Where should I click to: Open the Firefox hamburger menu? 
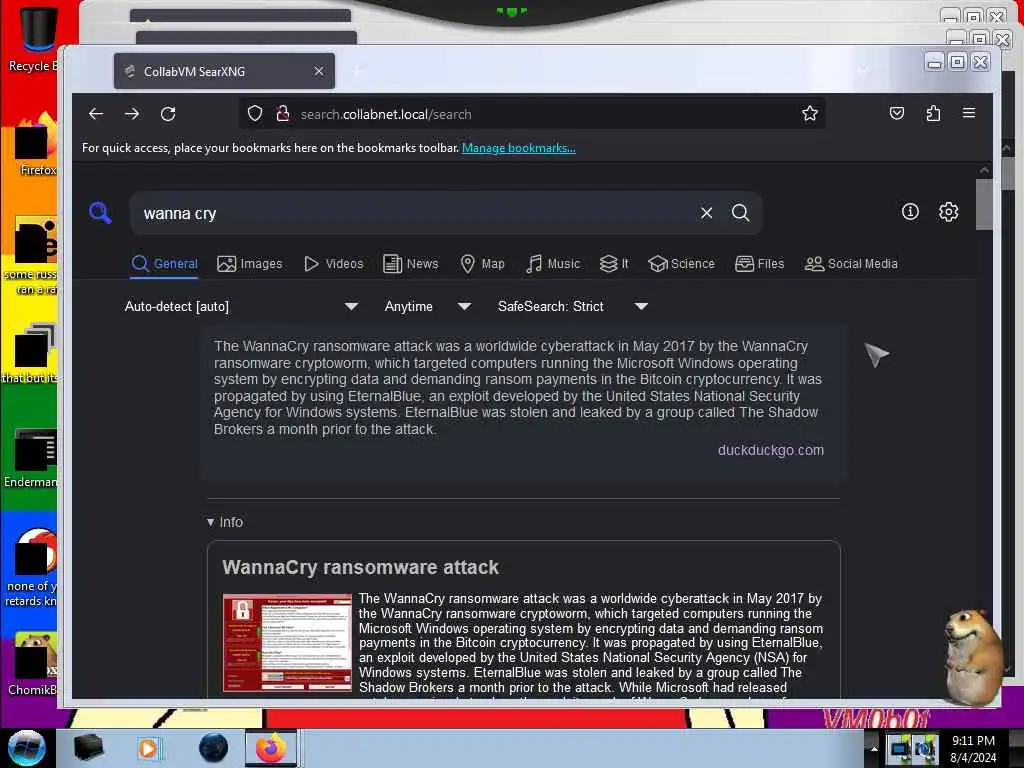[x=968, y=113]
